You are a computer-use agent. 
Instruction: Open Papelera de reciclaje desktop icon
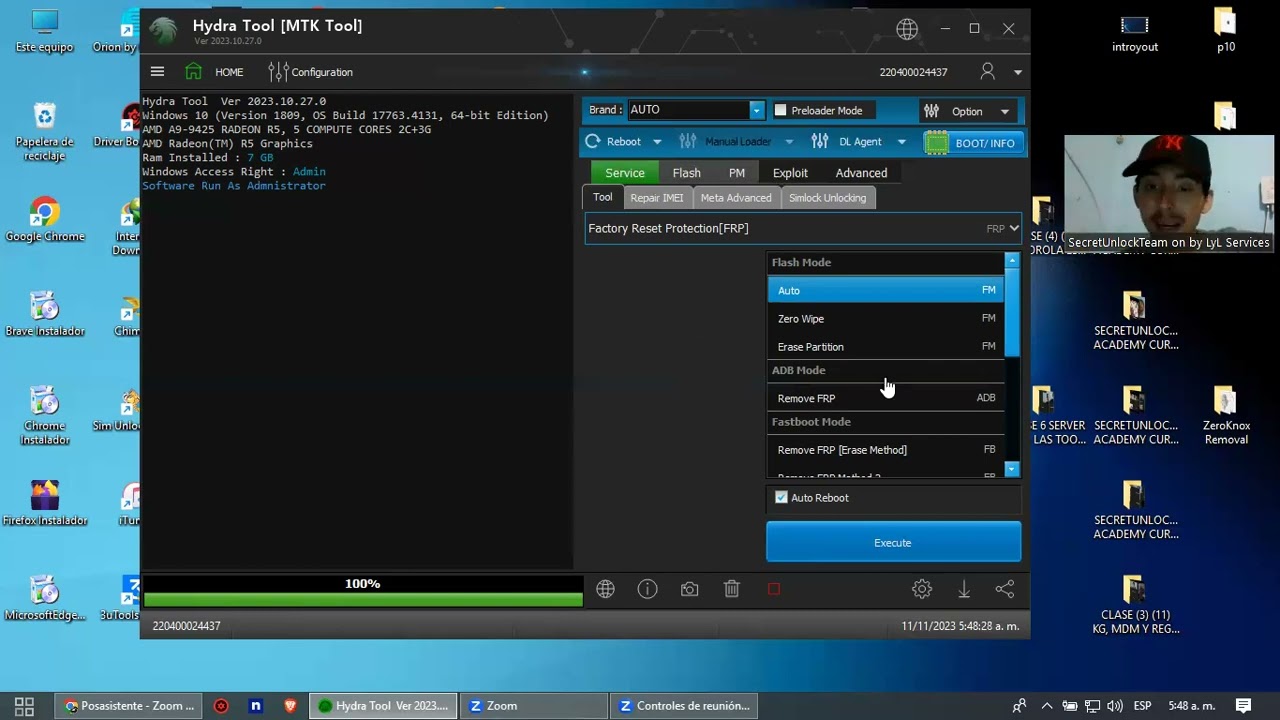click(x=45, y=132)
